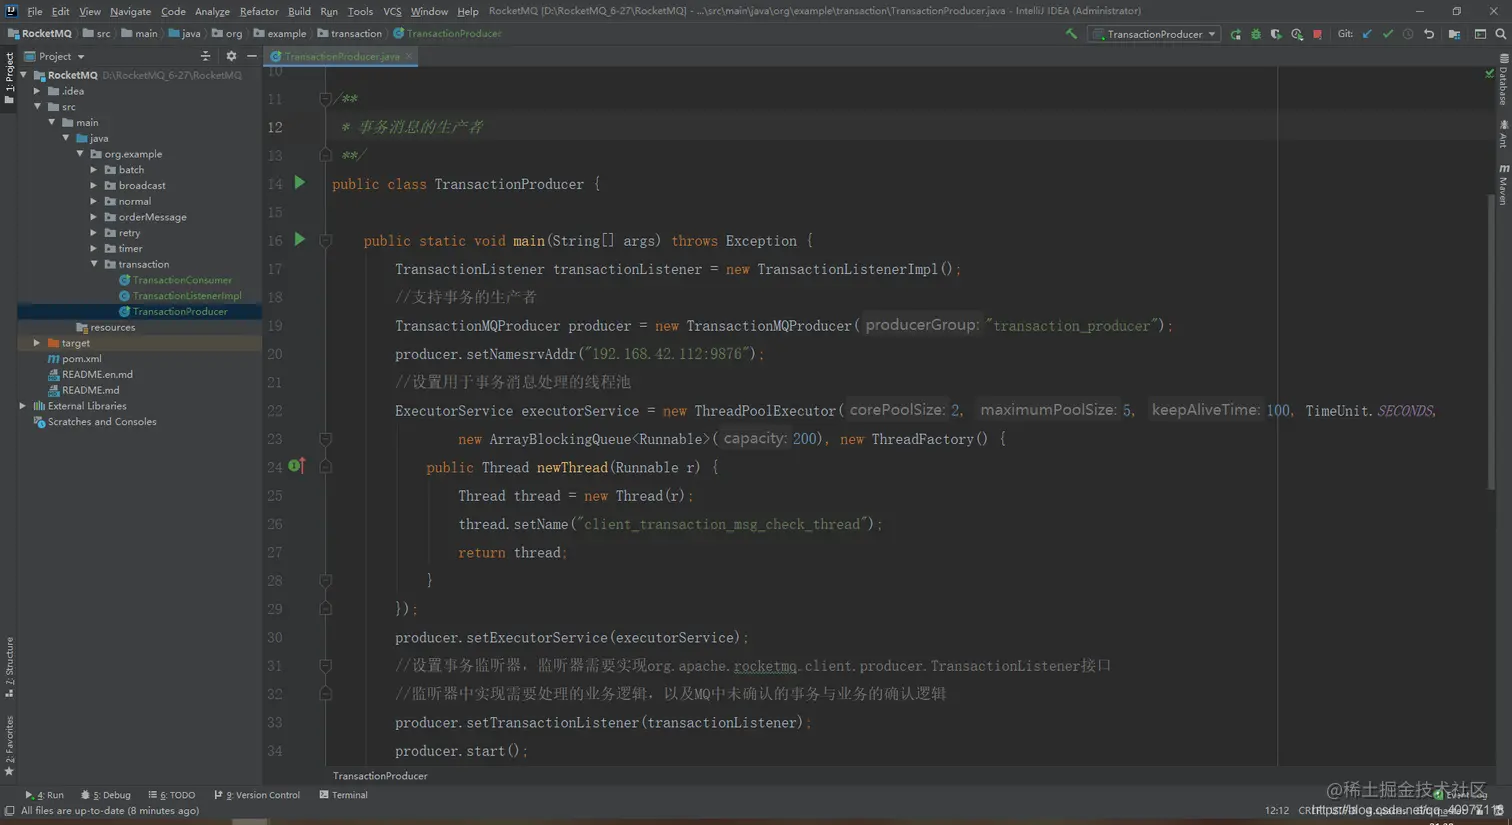Toggle the tool window quick access icon in status bar
The image size is (1512, 825).
pyautogui.click(x=9, y=811)
